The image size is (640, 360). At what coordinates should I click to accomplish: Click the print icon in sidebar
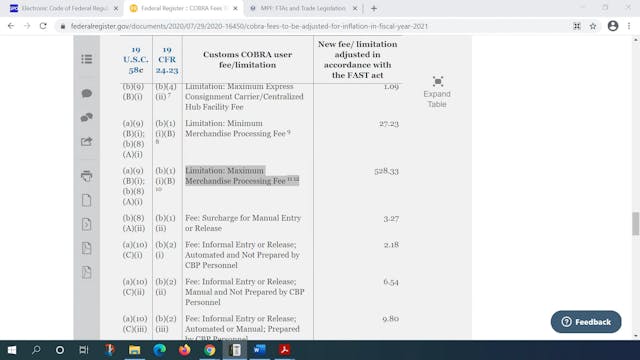(87, 176)
